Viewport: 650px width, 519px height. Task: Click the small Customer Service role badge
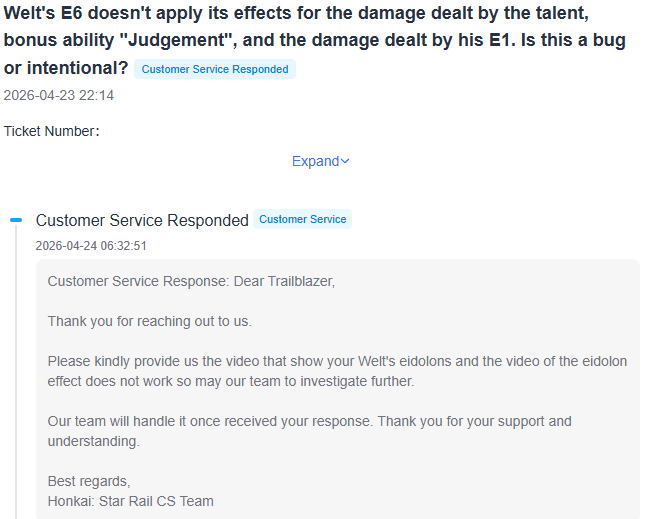302,220
